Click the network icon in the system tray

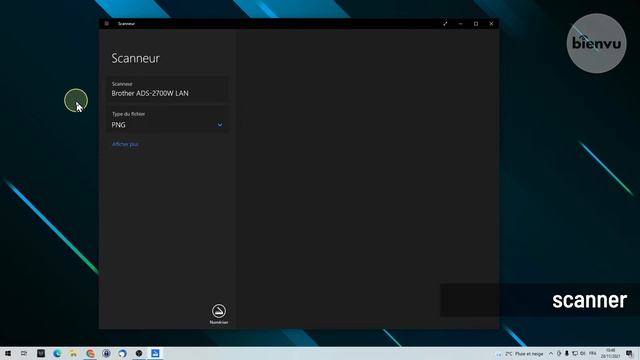pos(575,353)
